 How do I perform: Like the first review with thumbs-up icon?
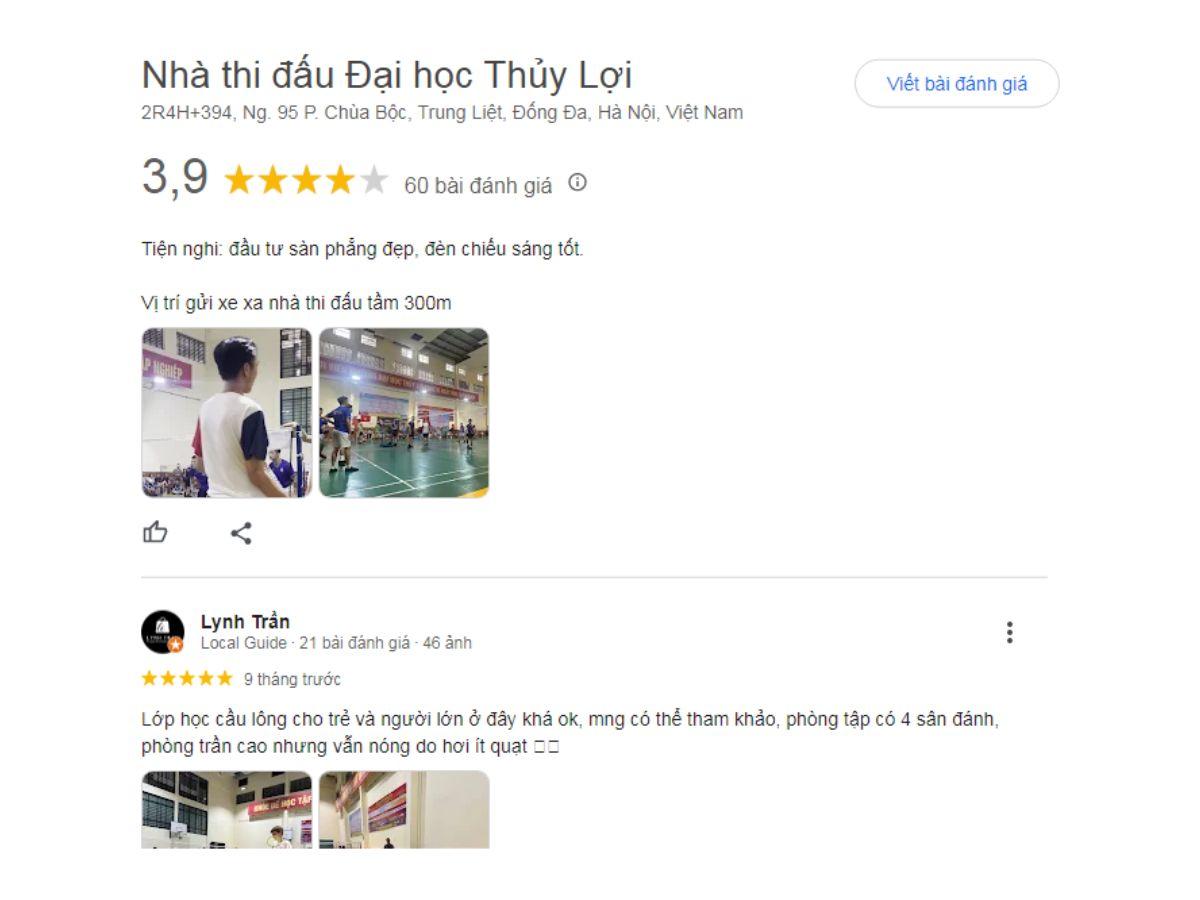coord(155,532)
